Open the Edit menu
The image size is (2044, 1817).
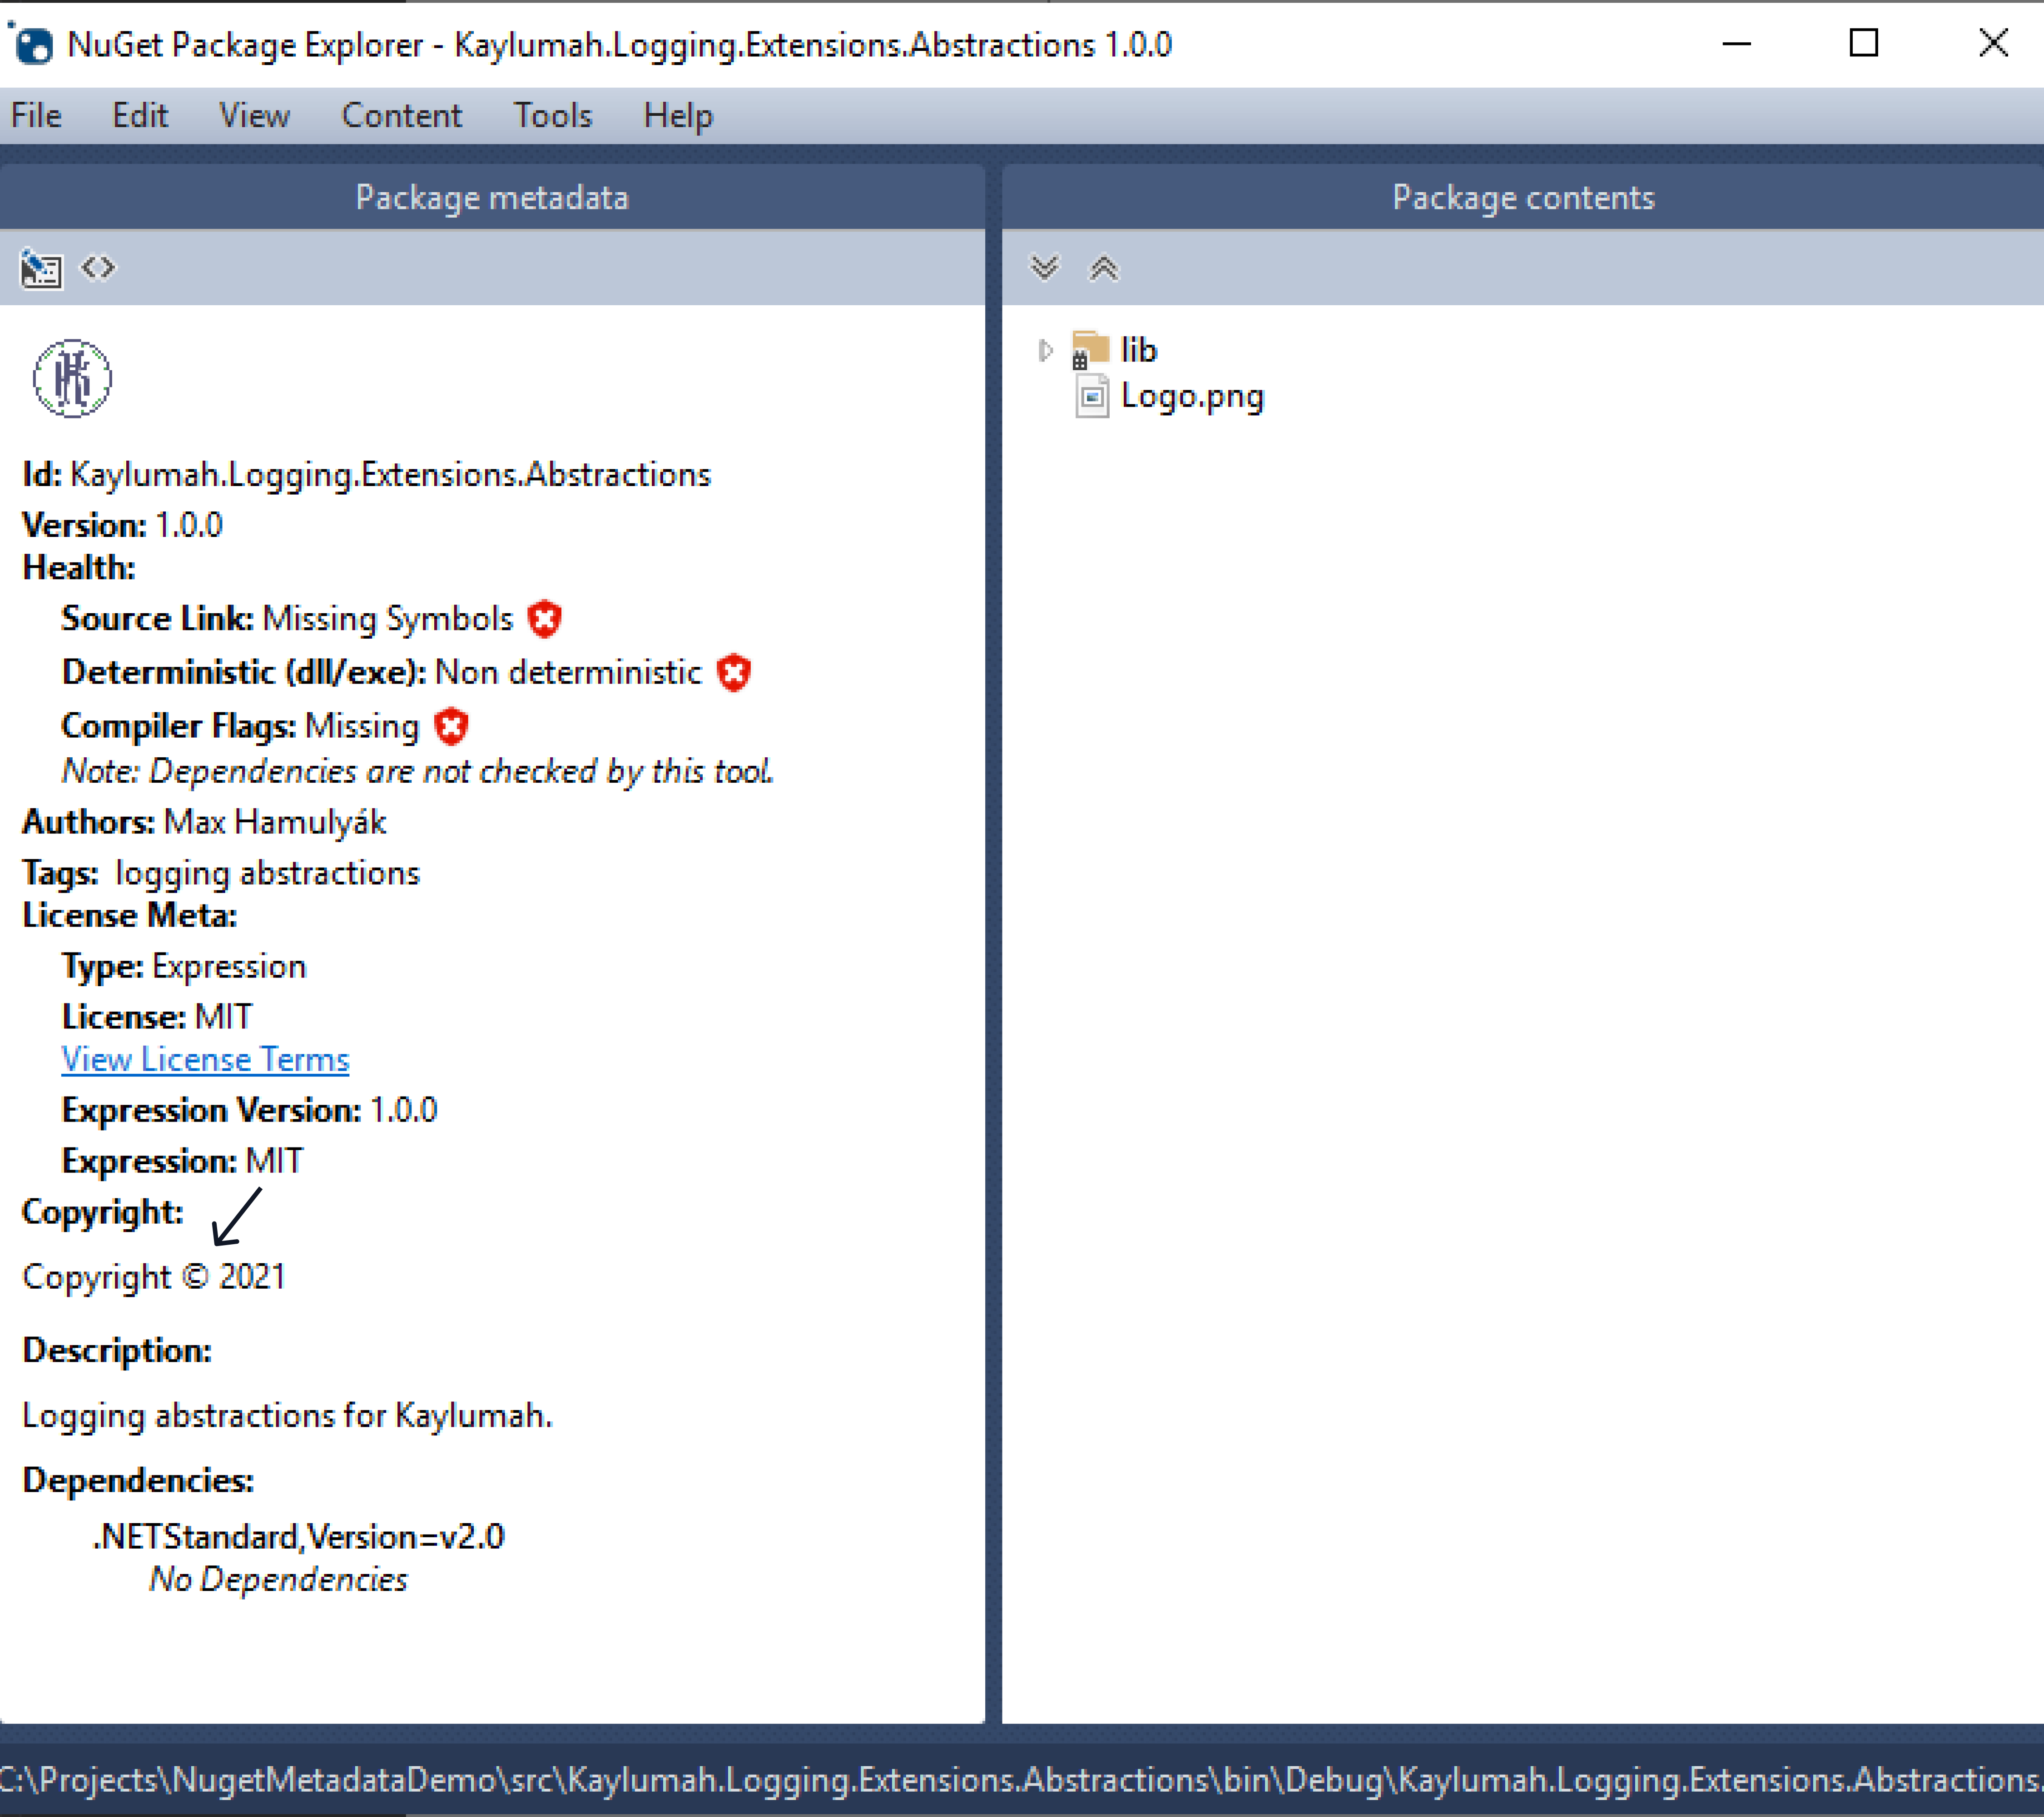[140, 116]
